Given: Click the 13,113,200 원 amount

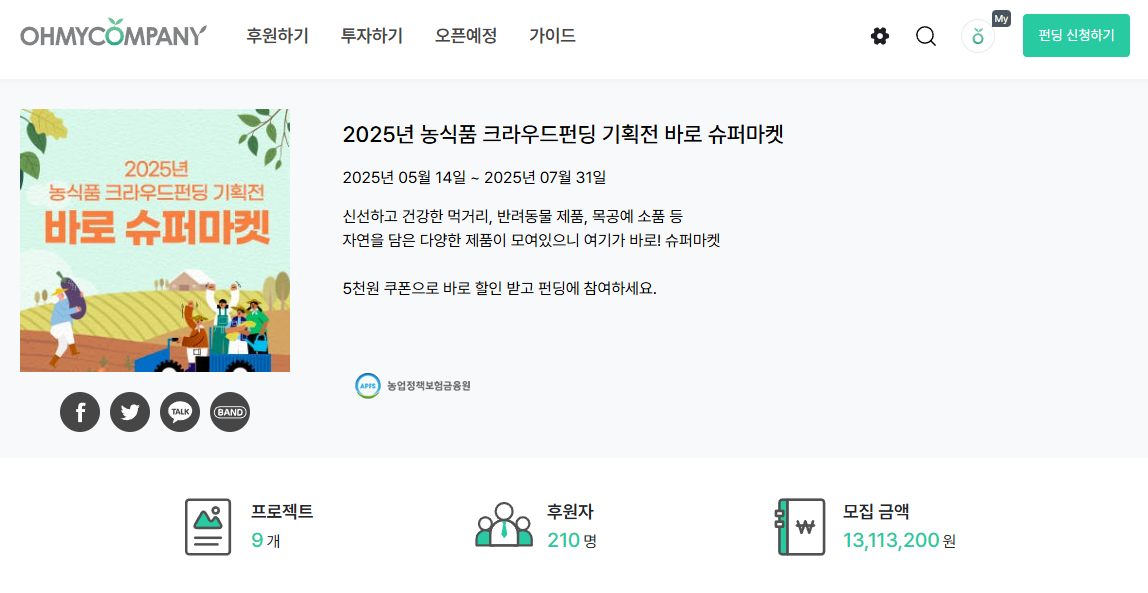Looking at the screenshot, I should pyautogui.click(x=899, y=540).
